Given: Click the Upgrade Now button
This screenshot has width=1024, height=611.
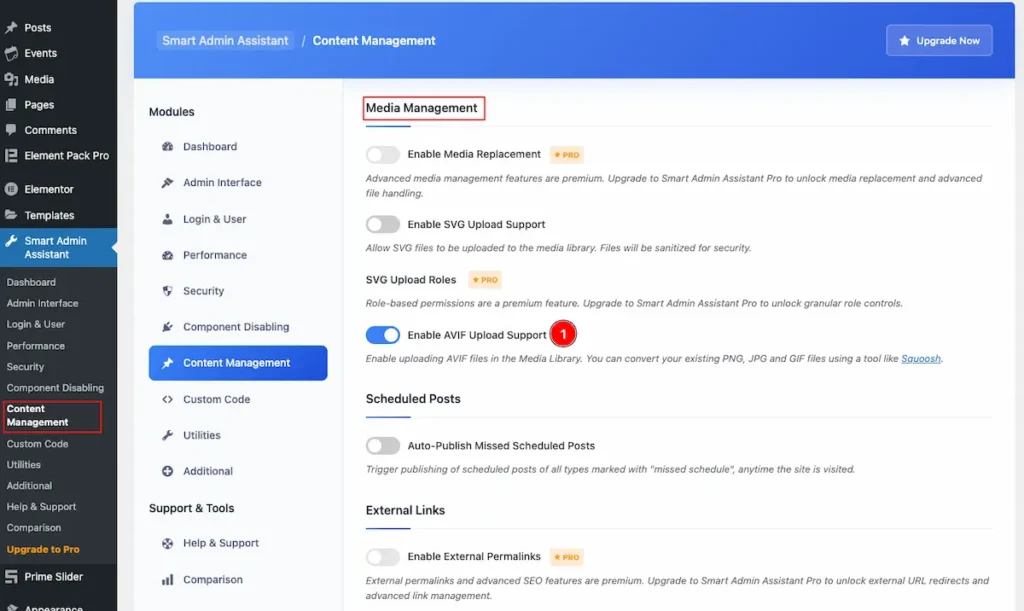Looking at the screenshot, I should pyautogui.click(x=939, y=40).
